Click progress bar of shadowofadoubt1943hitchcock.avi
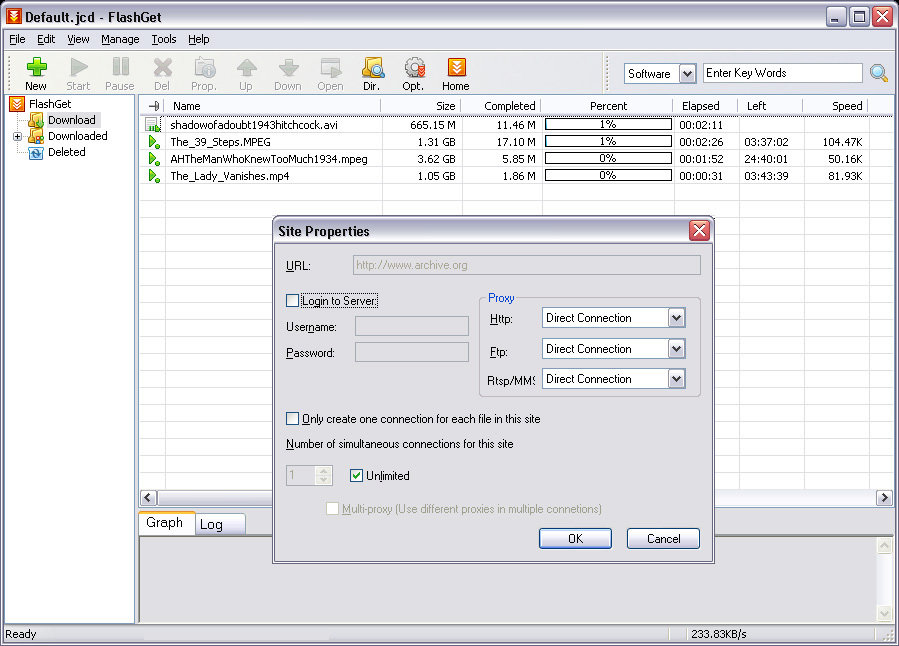 608,124
